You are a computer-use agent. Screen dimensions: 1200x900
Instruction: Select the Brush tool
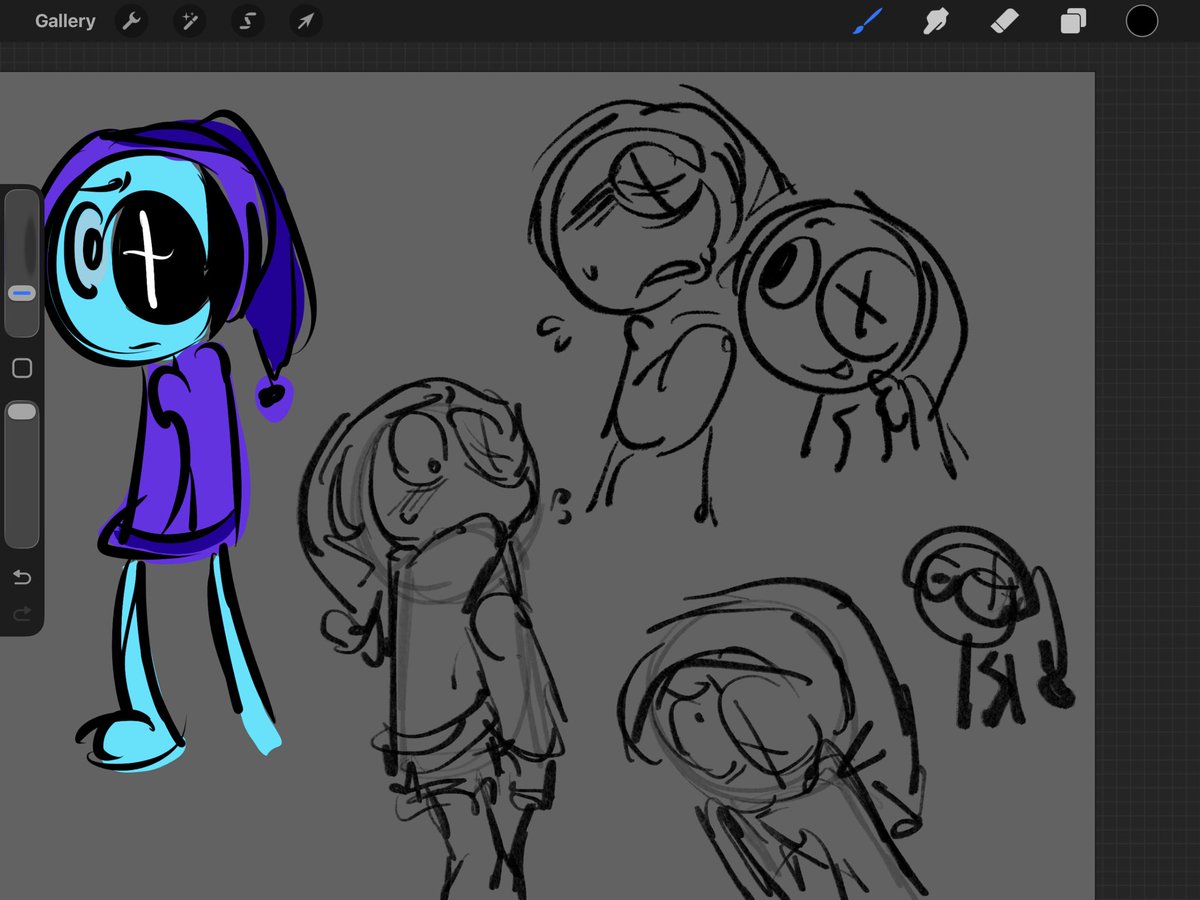[x=867, y=21]
